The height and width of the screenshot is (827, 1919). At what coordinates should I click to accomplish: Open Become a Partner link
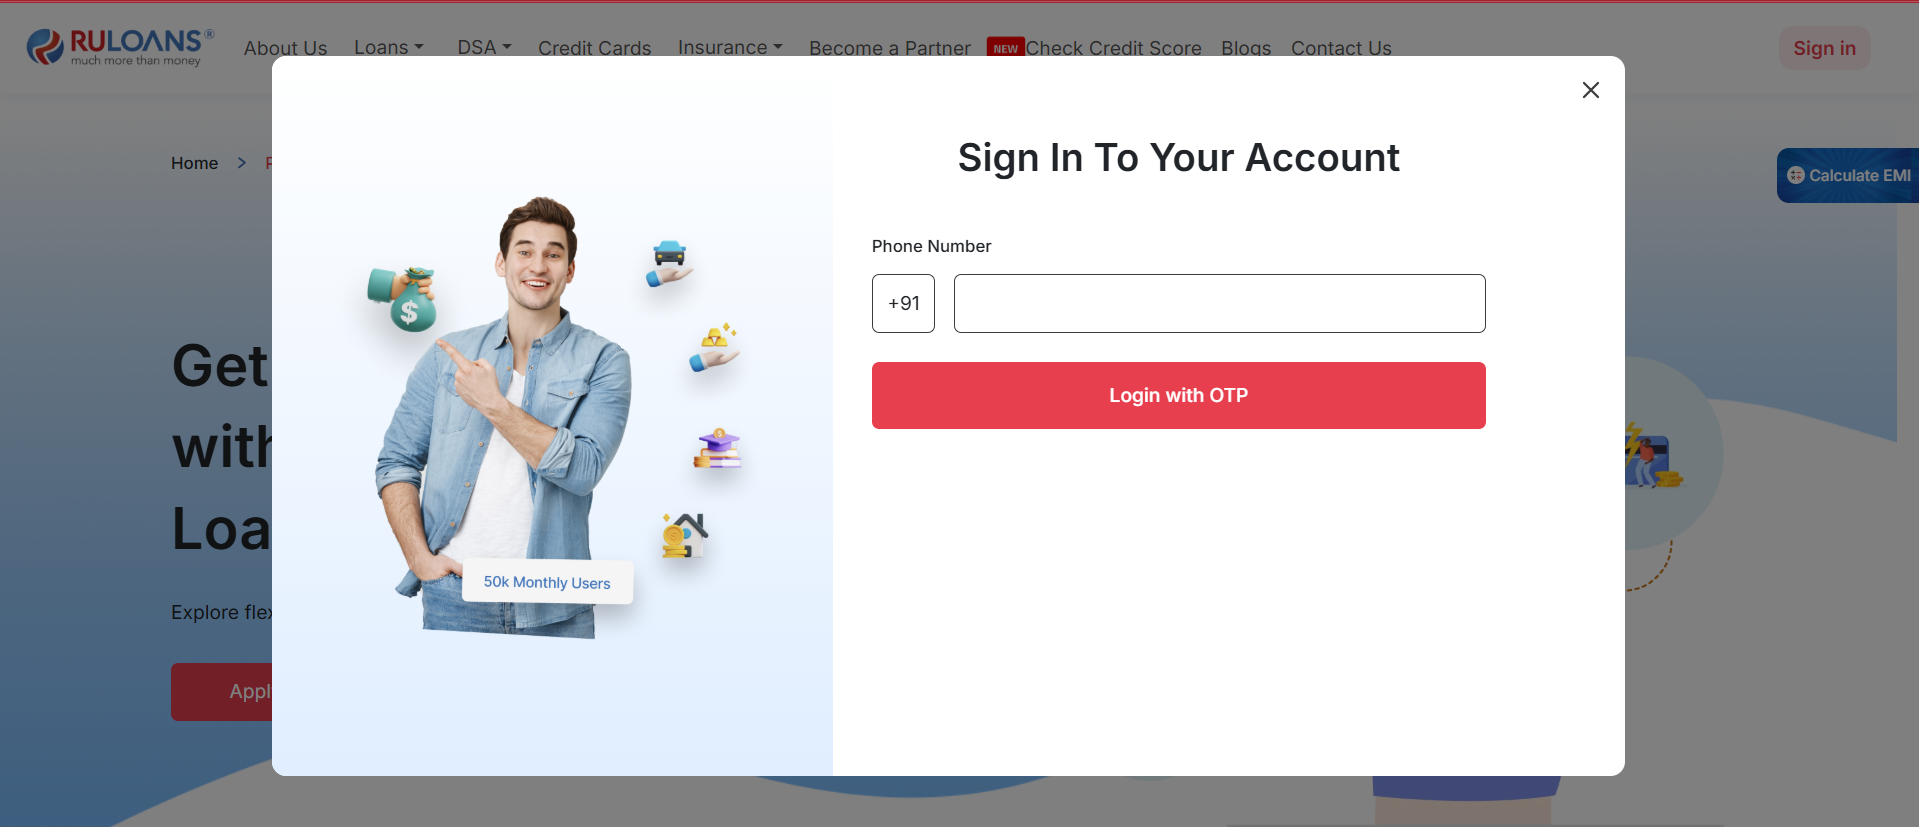pos(889,48)
